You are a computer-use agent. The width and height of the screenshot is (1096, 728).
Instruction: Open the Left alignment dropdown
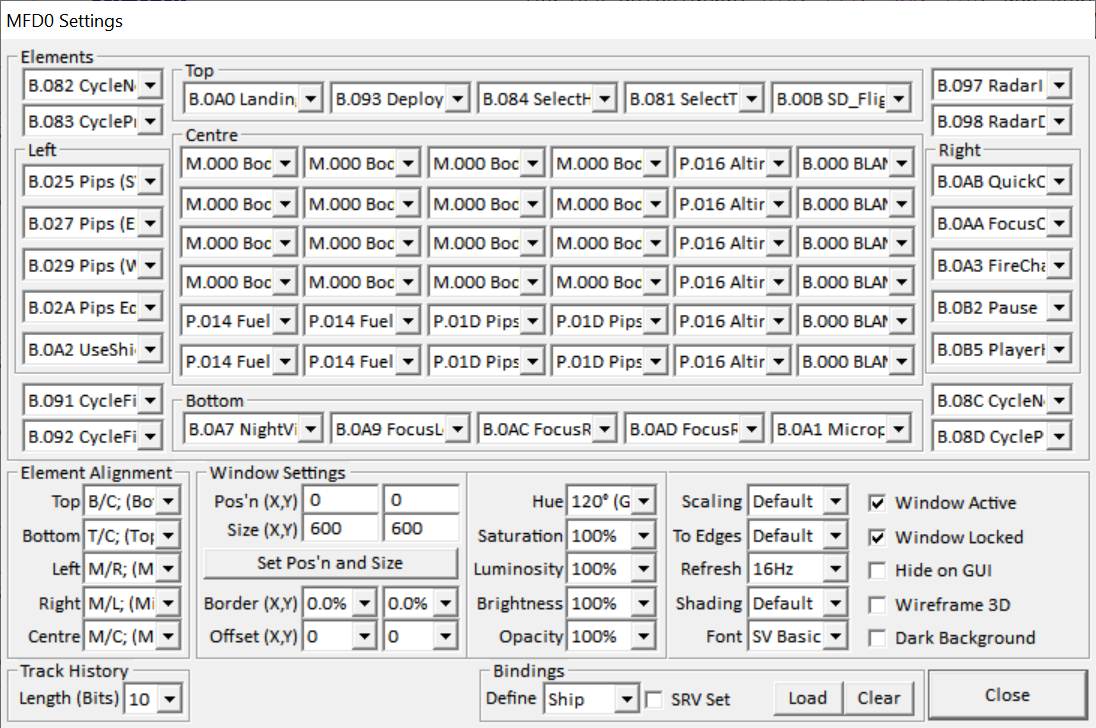[x=131, y=569]
